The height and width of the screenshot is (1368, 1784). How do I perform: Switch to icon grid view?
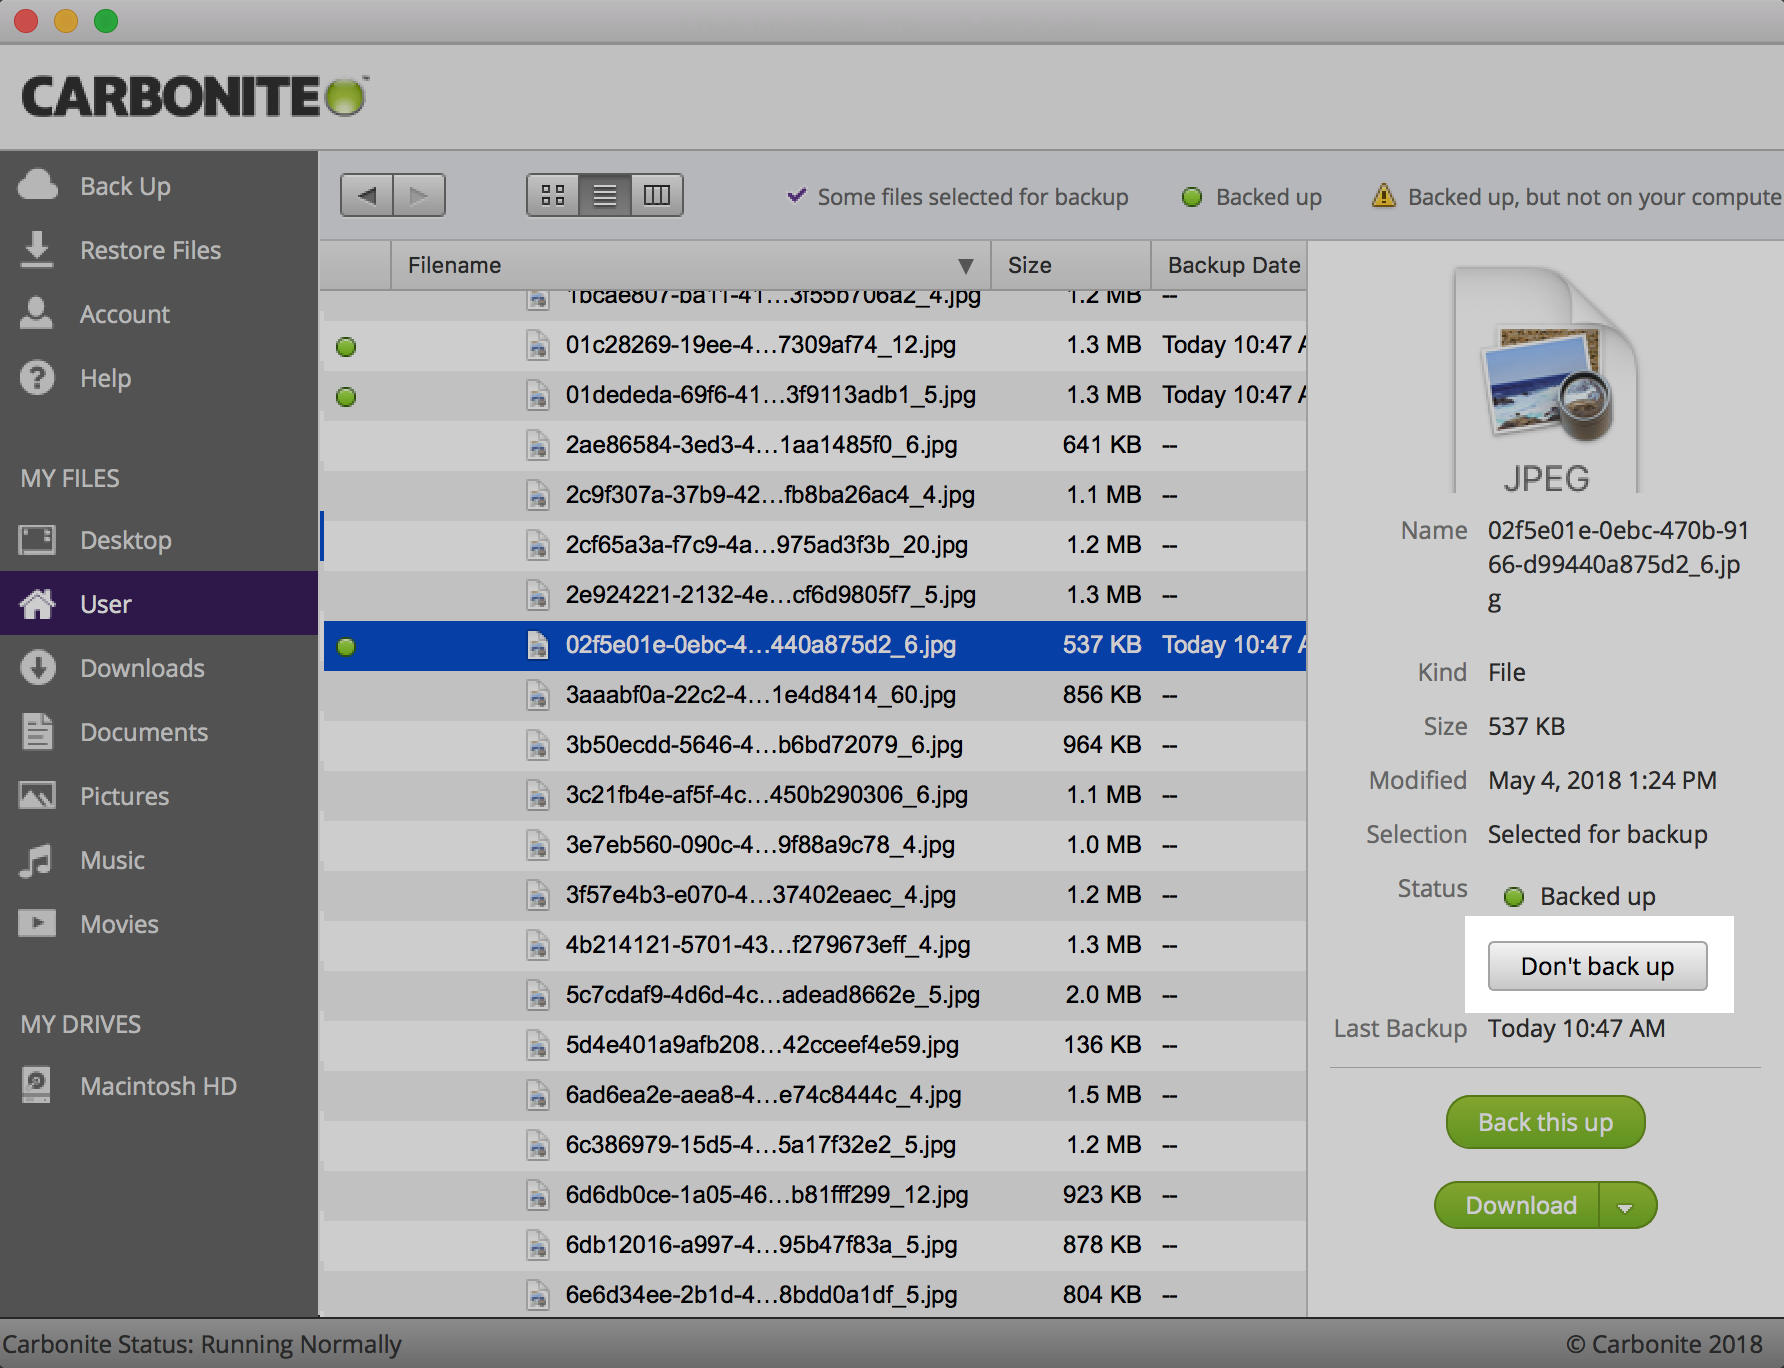pos(553,195)
